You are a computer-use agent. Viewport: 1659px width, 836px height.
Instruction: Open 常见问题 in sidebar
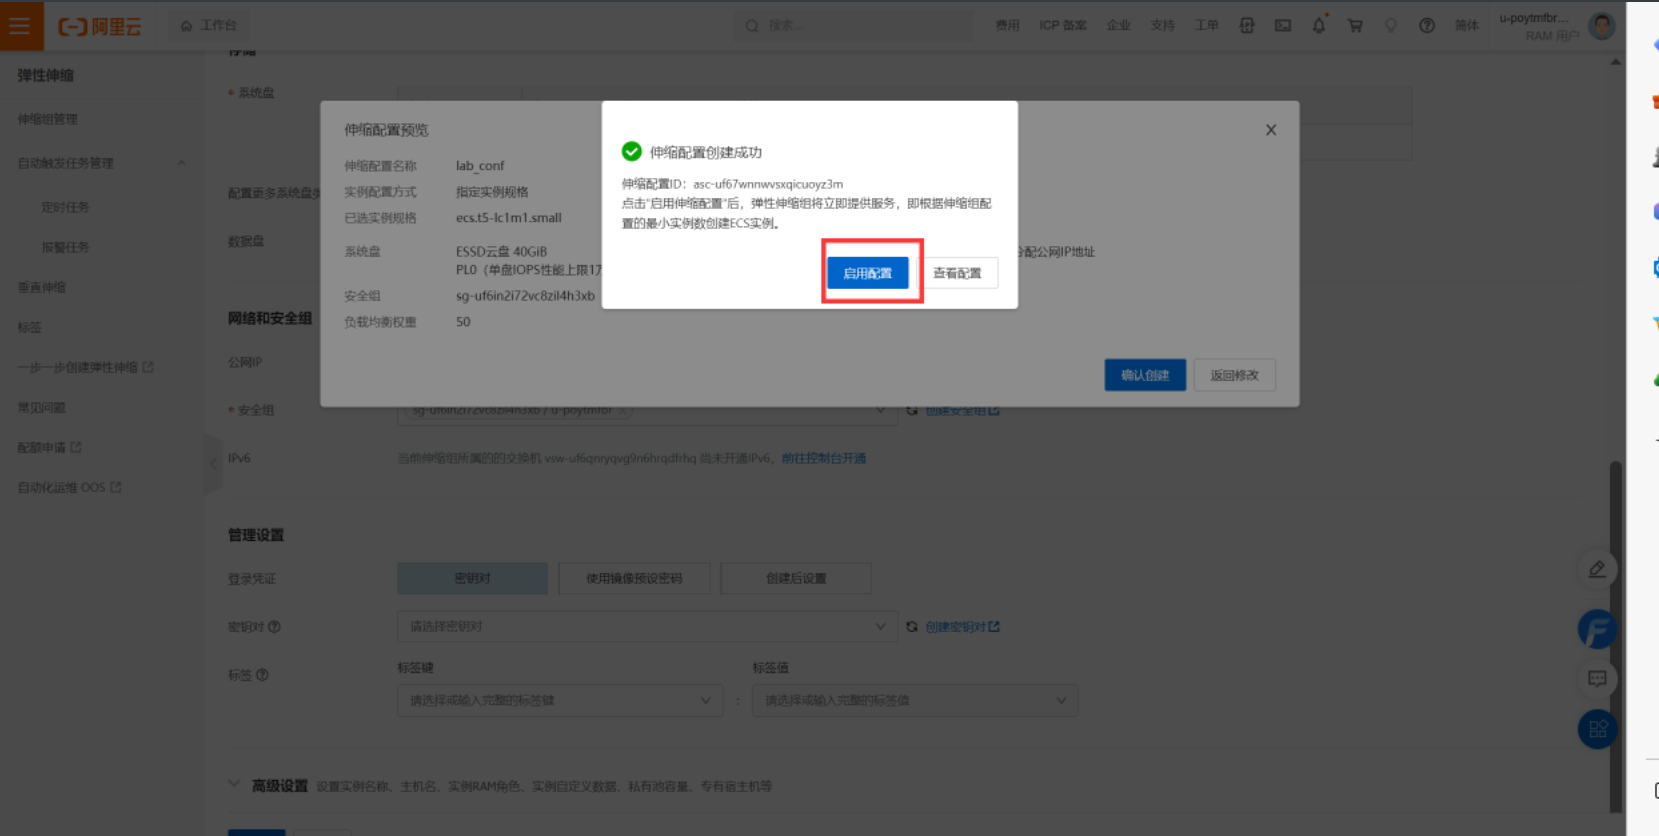41,407
